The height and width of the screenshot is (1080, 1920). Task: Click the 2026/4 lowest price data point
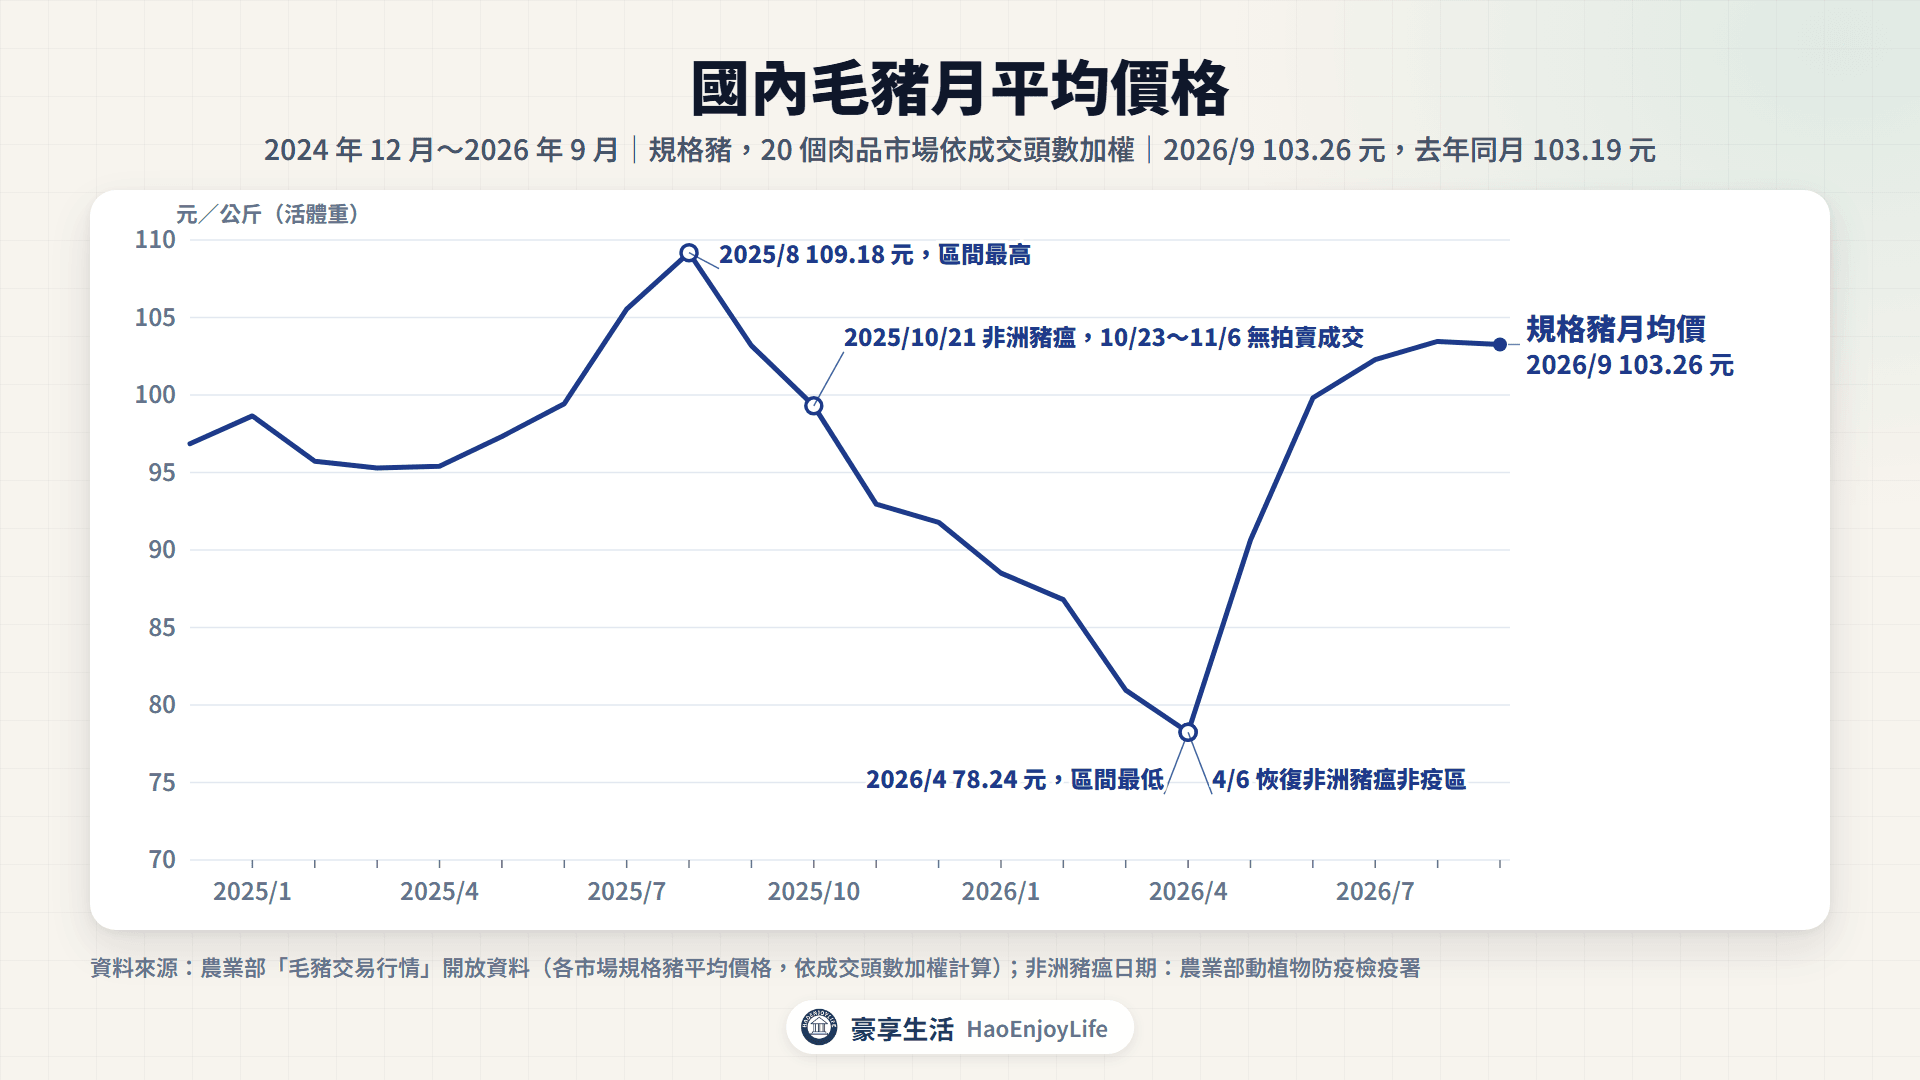tap(1188, 733)
